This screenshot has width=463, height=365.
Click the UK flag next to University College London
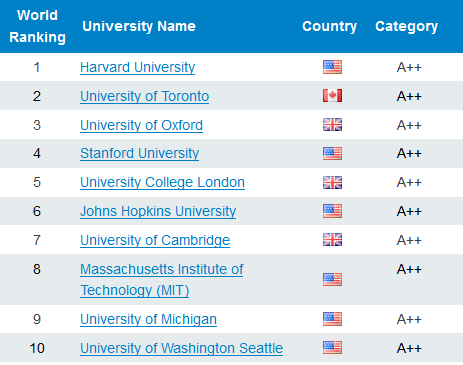332,182
